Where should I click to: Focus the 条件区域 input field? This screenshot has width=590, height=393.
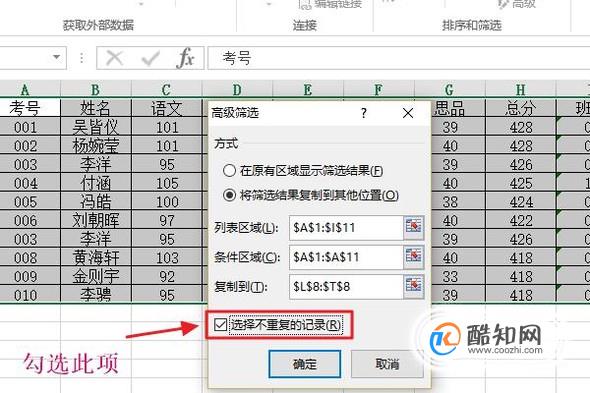pyautogui.click(x=346, y=257)
